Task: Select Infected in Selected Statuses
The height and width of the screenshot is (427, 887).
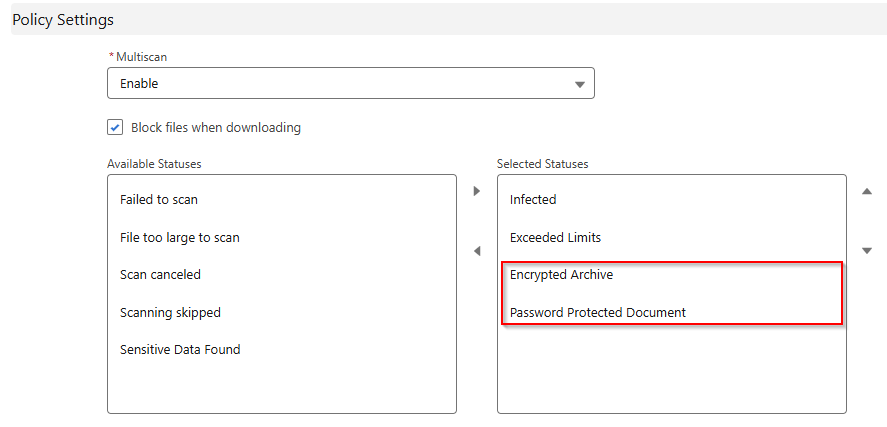Action: pos(533,200)
